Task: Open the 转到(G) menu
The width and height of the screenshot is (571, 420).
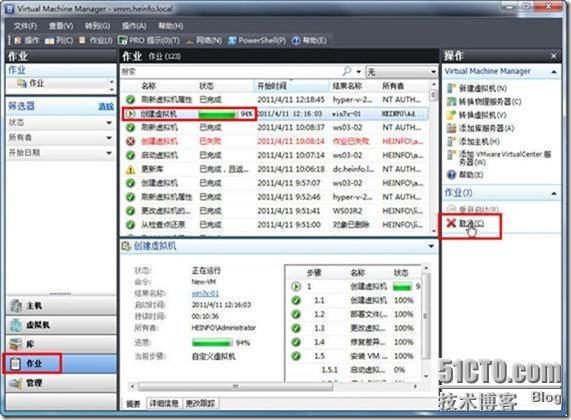Action: pos(97,26)
